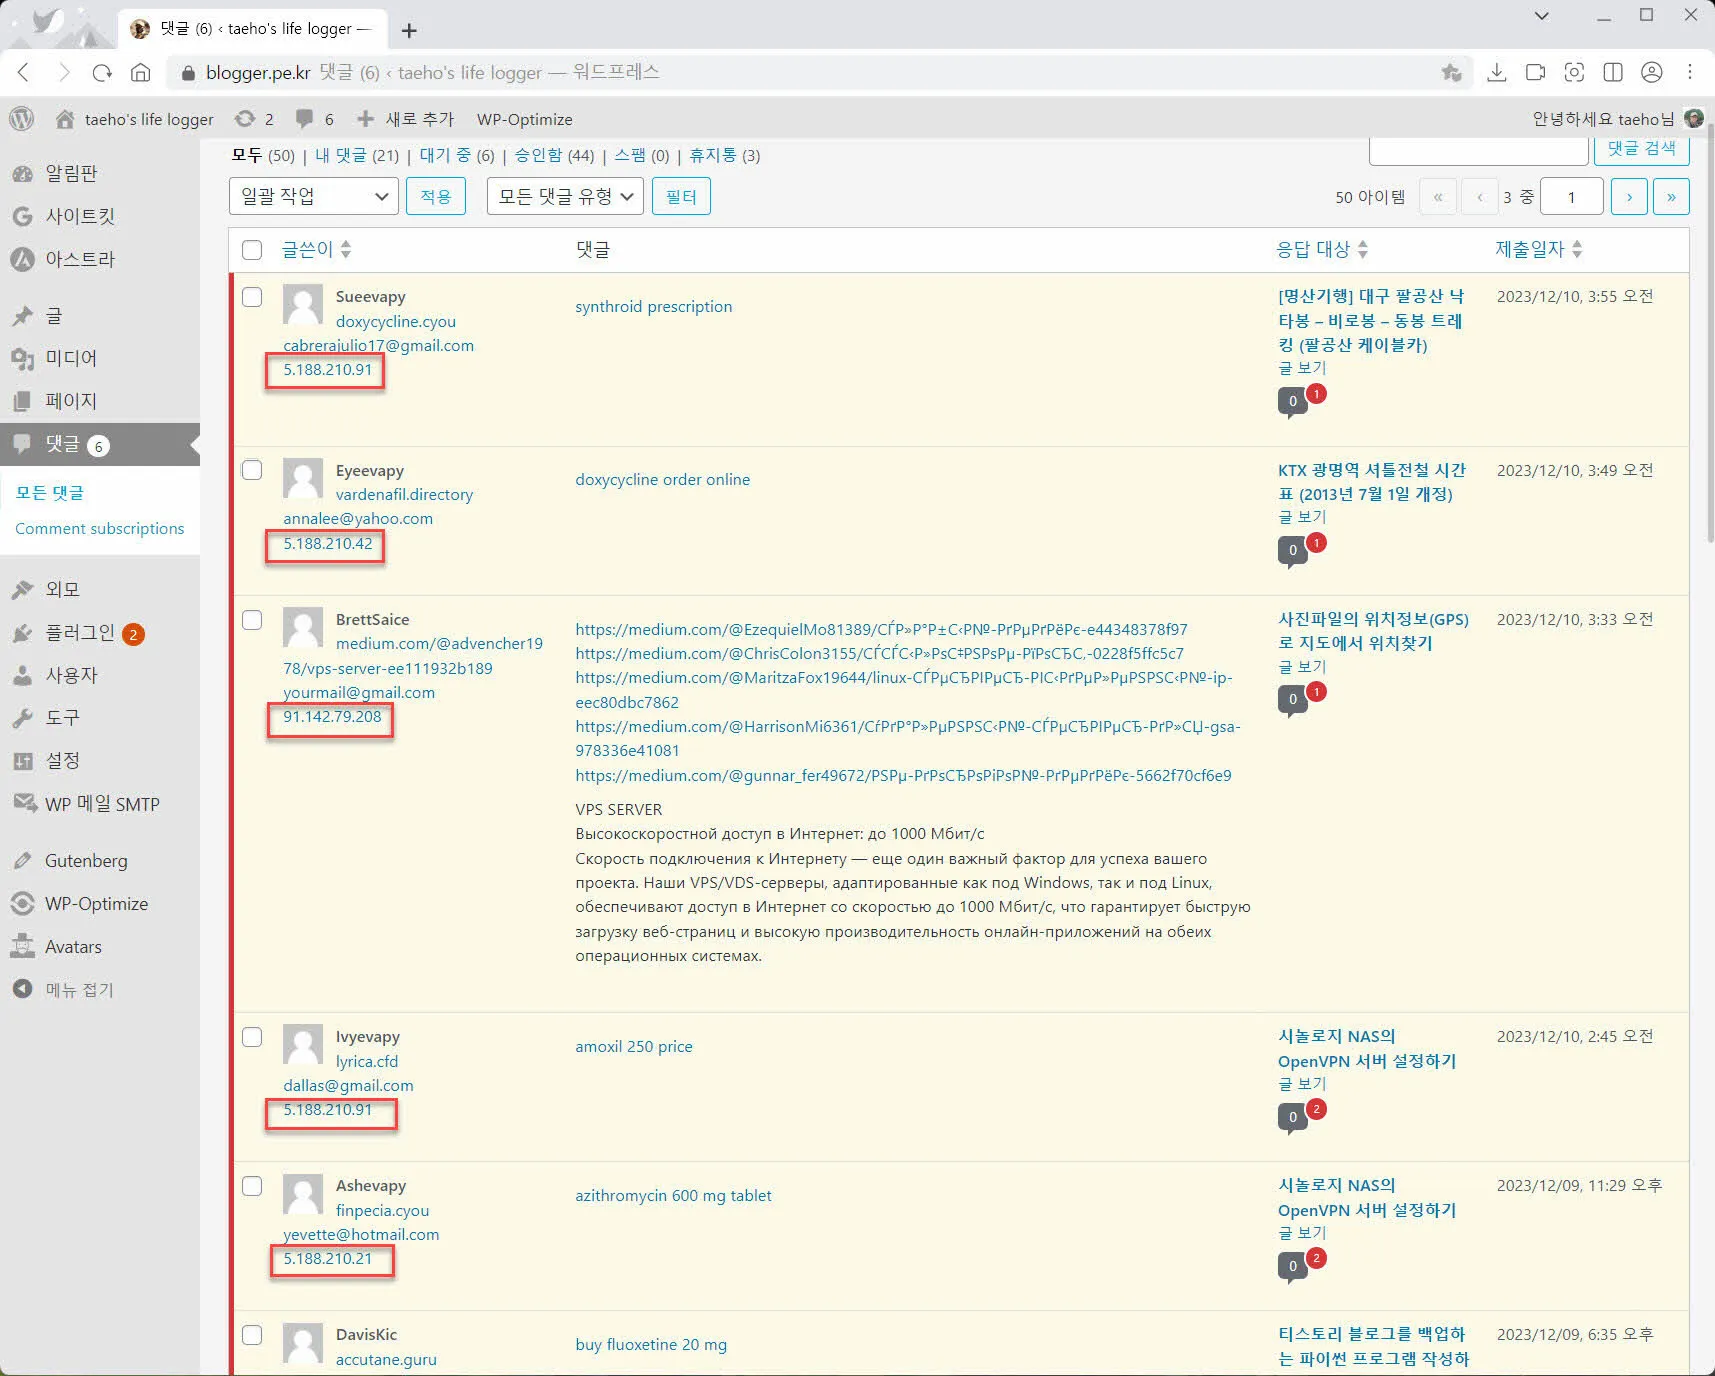Toggle the select-all comments checkbox

click(x=252, y=250)
